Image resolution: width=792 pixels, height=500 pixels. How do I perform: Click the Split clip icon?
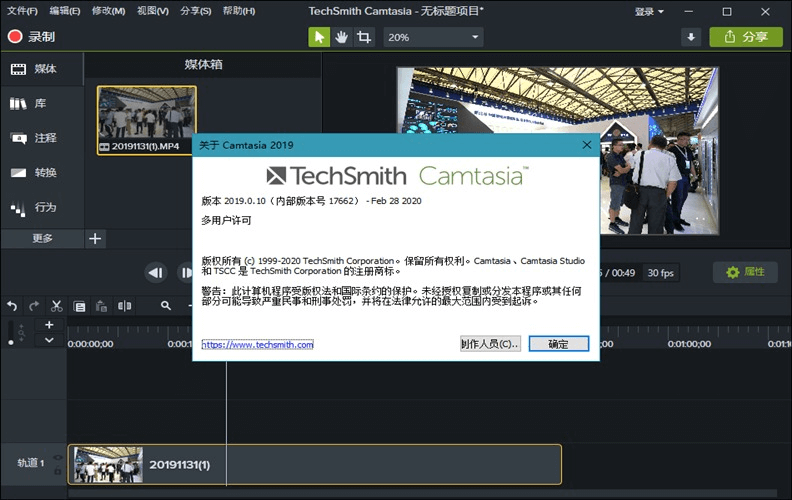click(x=124, y=306)
